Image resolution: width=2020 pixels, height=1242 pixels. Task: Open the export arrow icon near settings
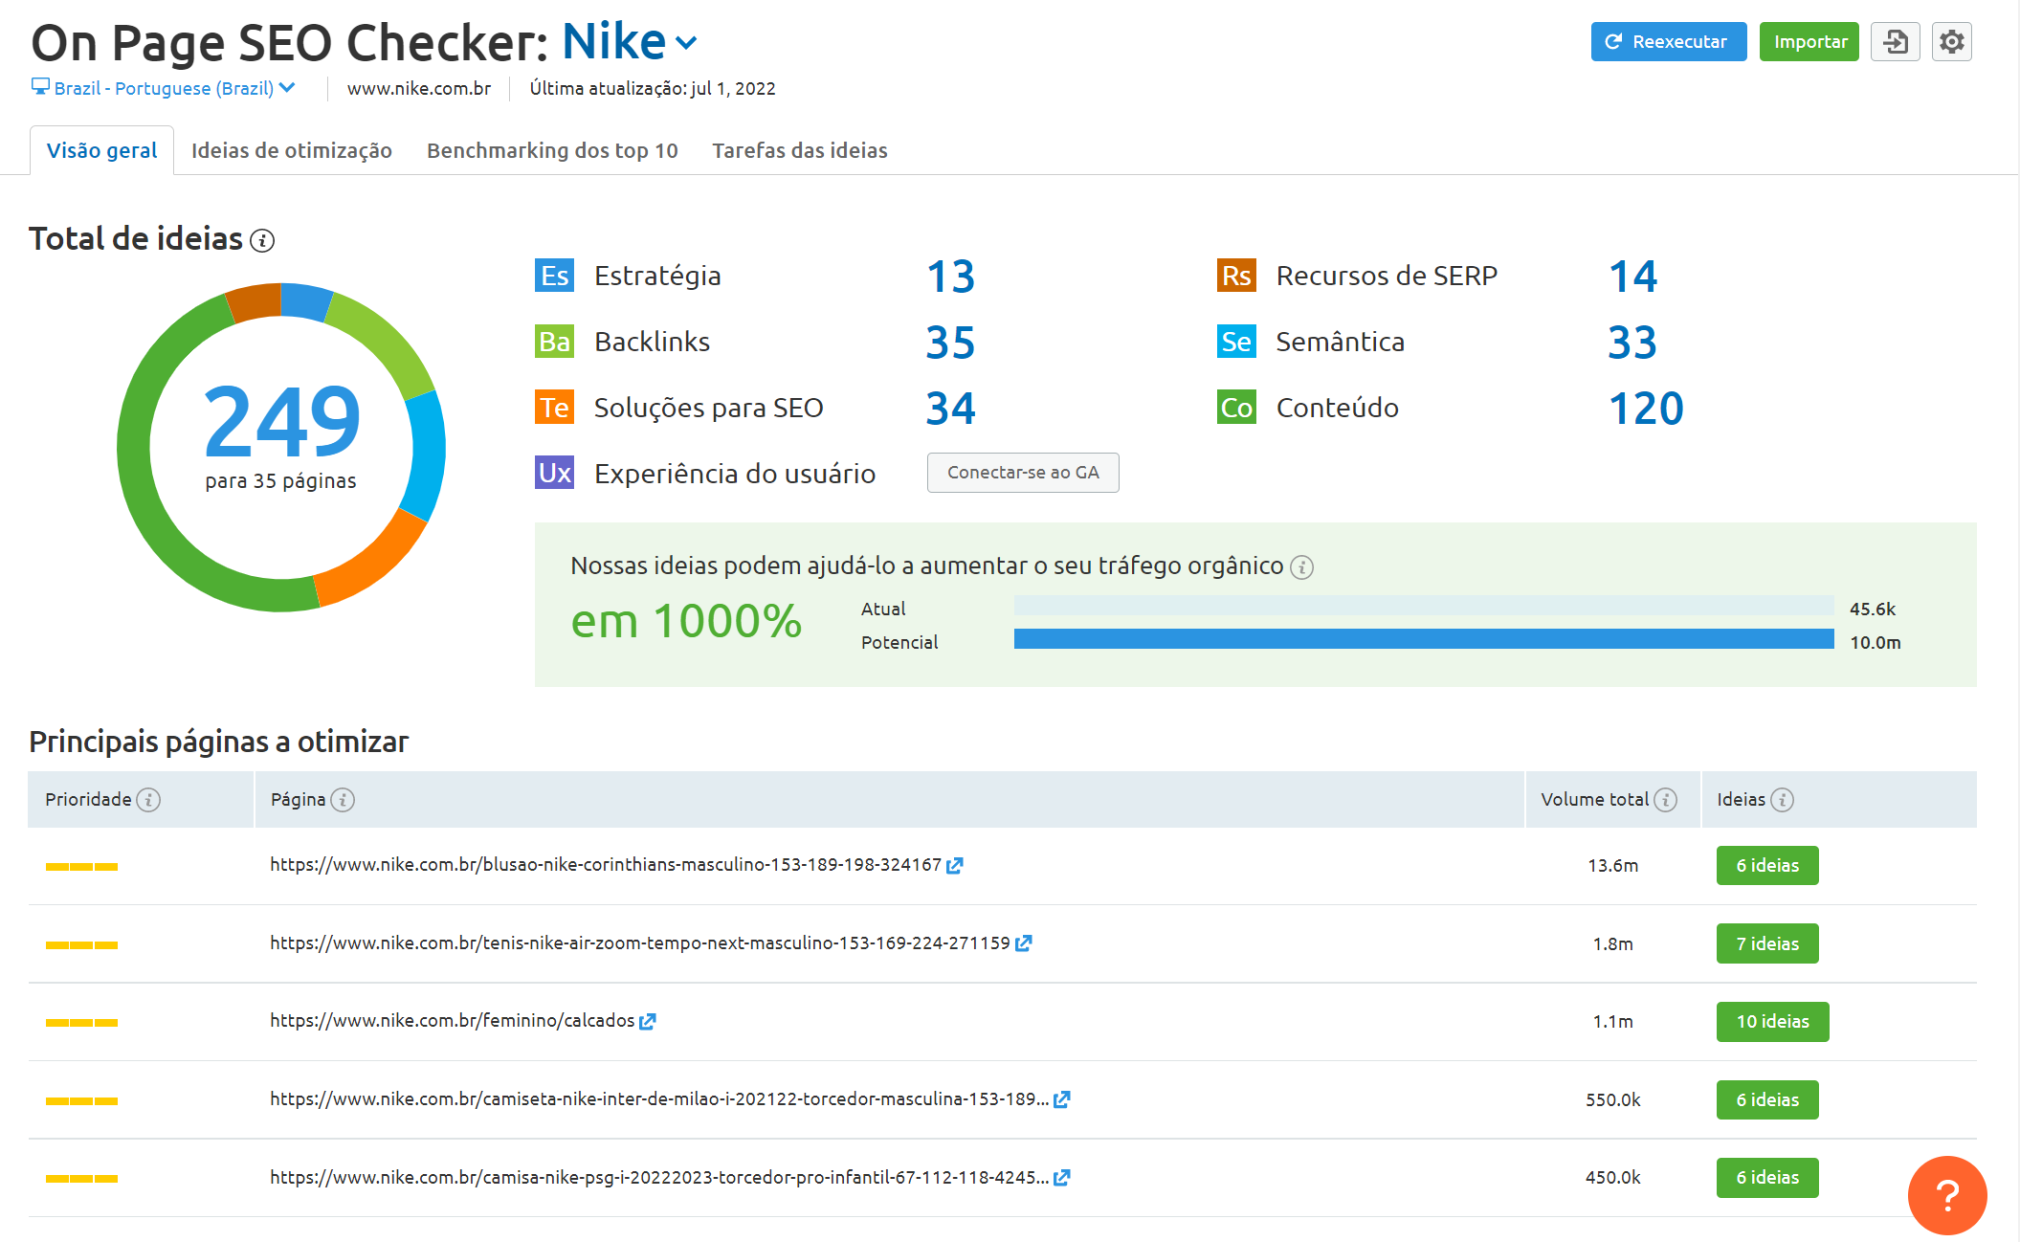(x=1896, y=42)
